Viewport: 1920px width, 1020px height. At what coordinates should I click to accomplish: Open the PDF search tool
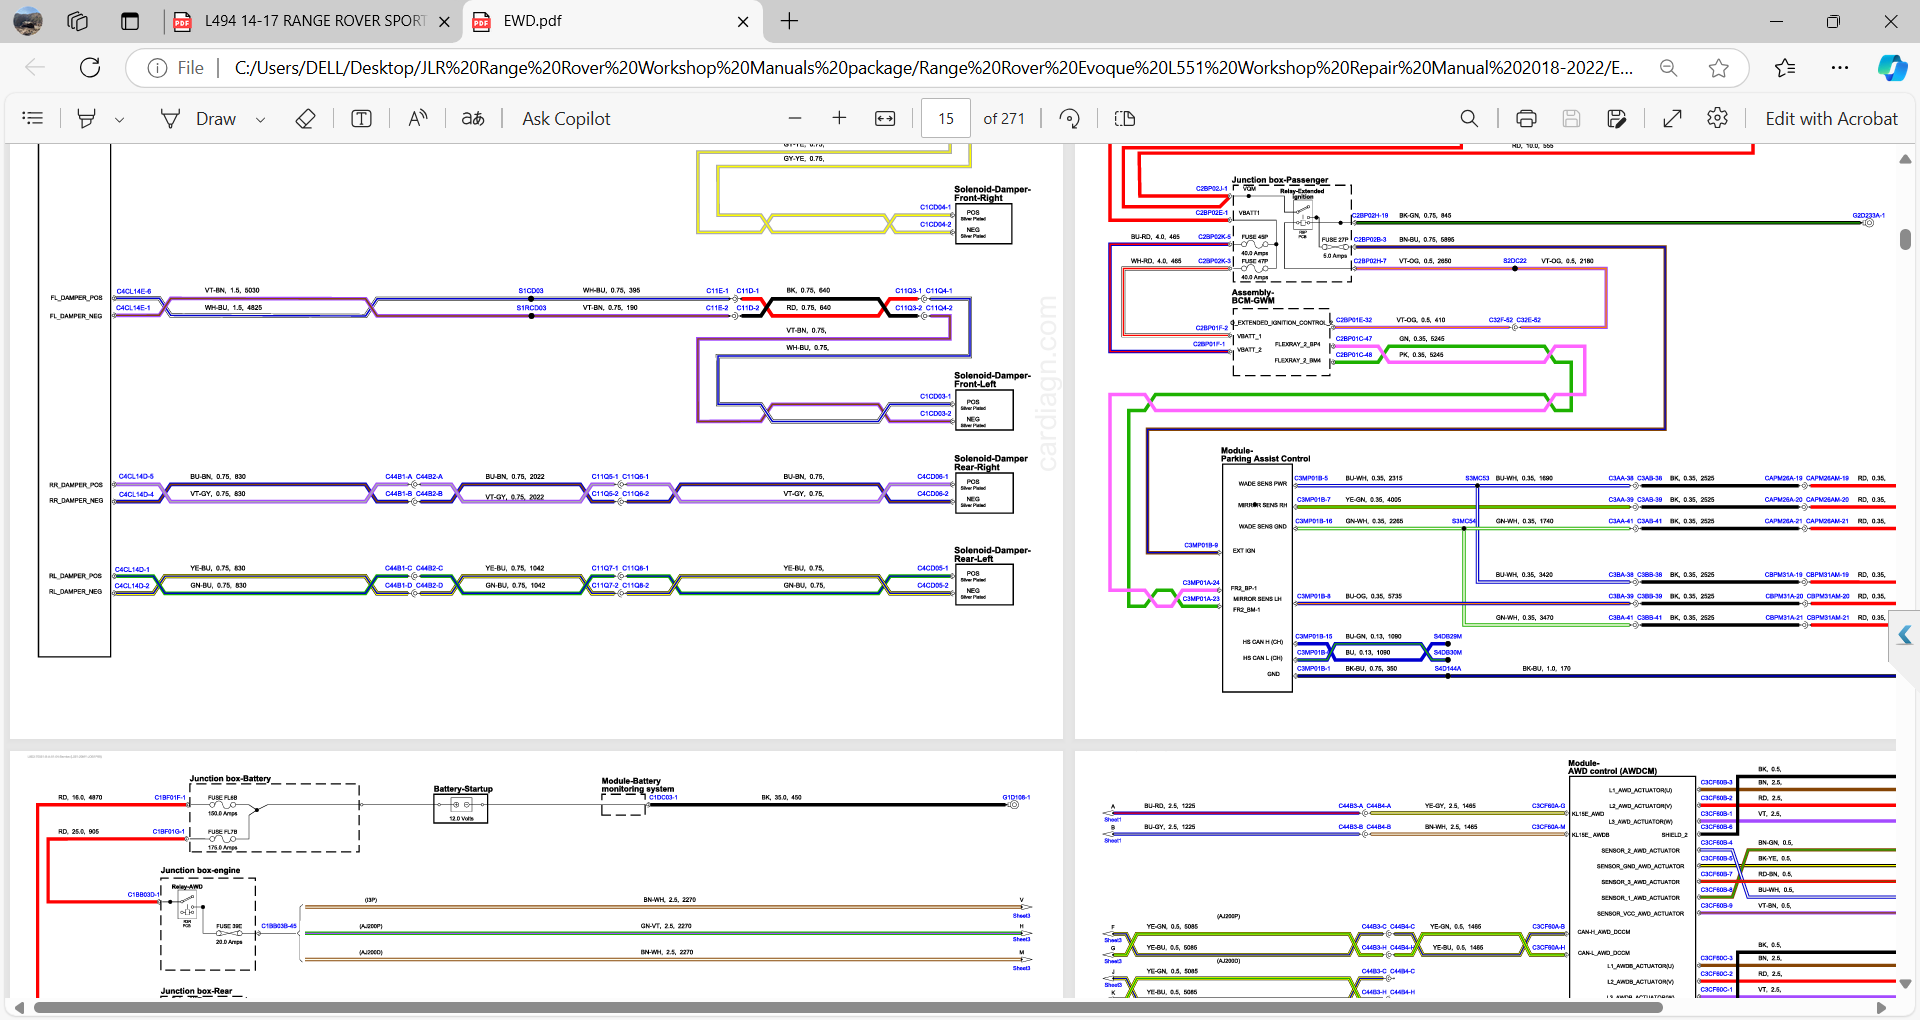[x=1468, y=118]
